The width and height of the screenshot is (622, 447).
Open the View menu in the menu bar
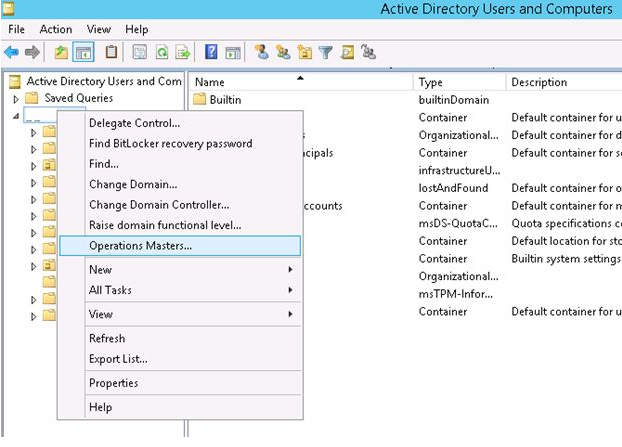[99, 29]
